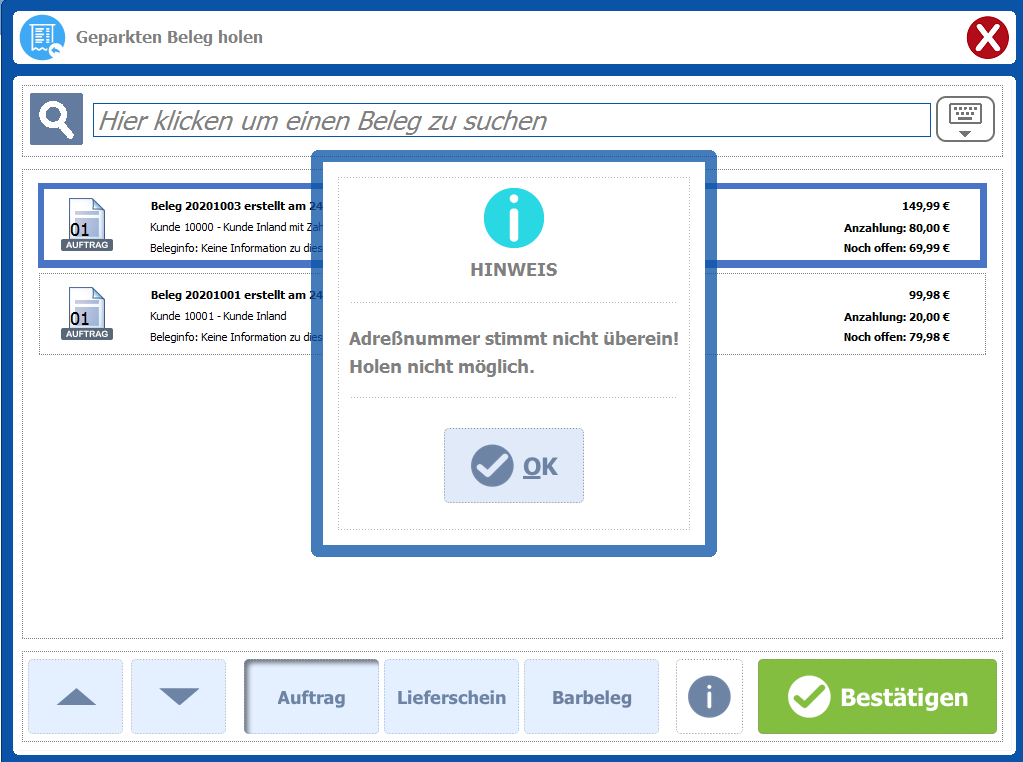This screenshot has width=1023, height=762.
Task: Switch to the Auftrag filter
Action: pyautogui.click(x=311, y=697)
